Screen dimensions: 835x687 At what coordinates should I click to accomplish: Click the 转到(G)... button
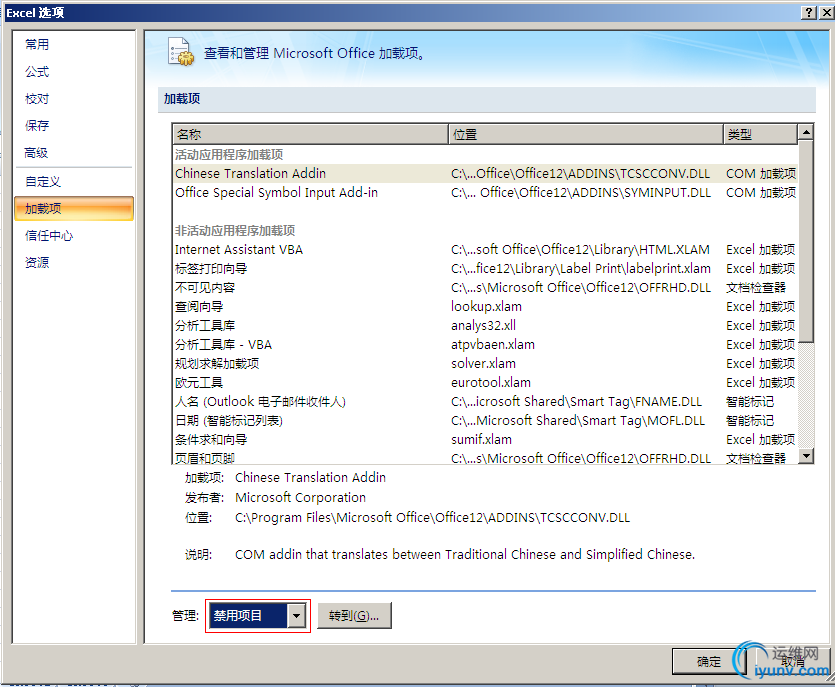point(354,616)
